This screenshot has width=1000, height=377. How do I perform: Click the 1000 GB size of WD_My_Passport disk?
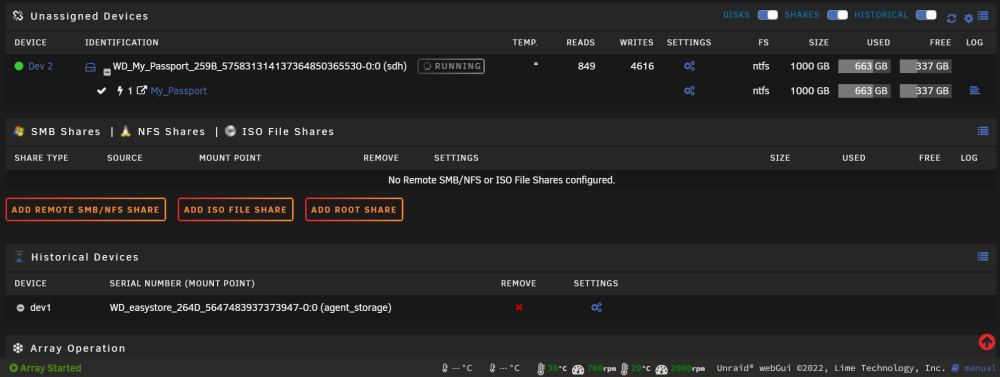(809, 66)
